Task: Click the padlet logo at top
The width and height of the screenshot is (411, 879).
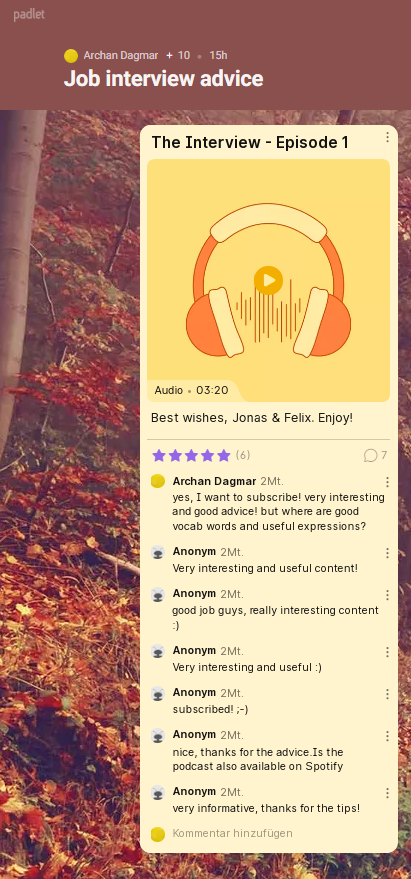Action: [29, 15]
